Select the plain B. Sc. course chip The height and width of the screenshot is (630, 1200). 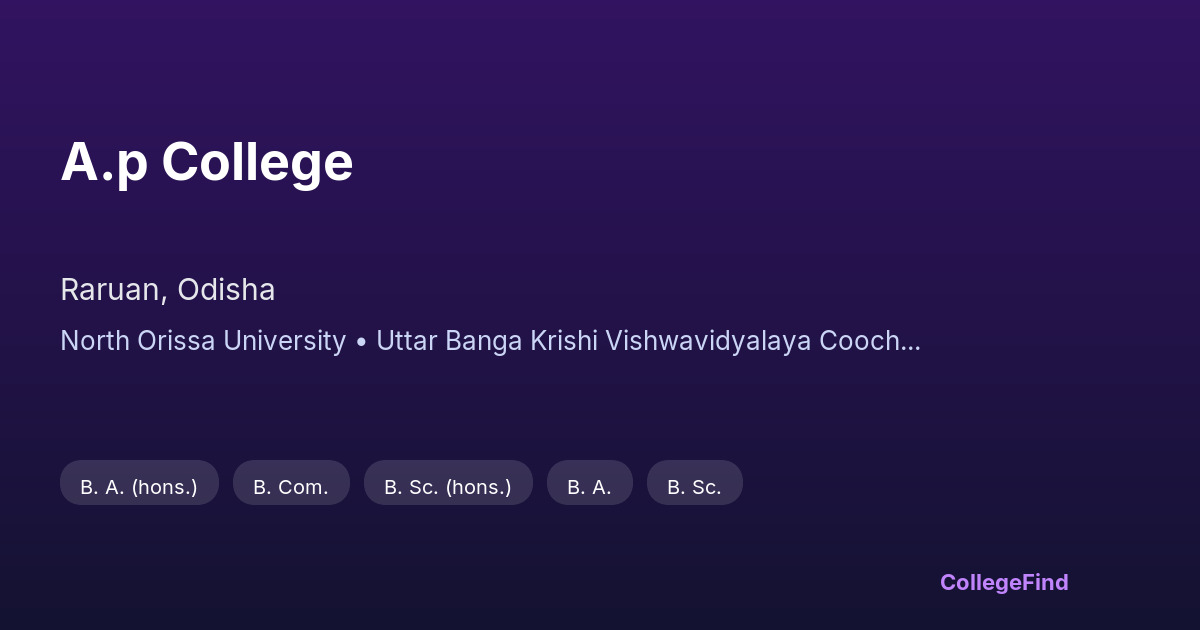click(x=694, y=487)
